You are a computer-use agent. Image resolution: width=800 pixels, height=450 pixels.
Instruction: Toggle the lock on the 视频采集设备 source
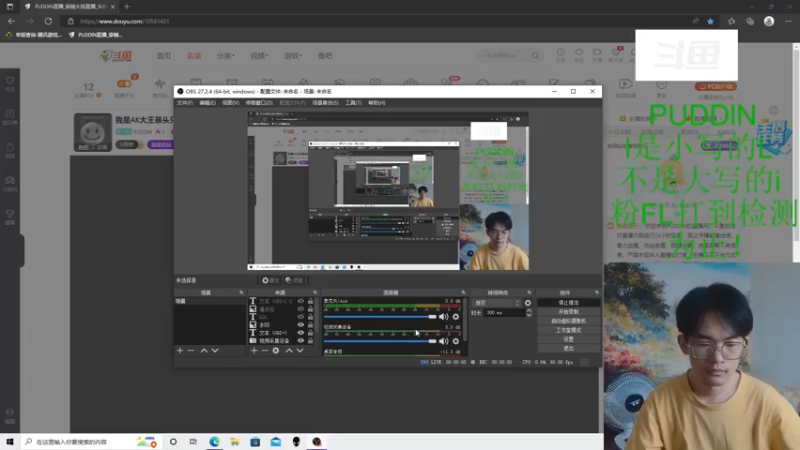(310, 340)
